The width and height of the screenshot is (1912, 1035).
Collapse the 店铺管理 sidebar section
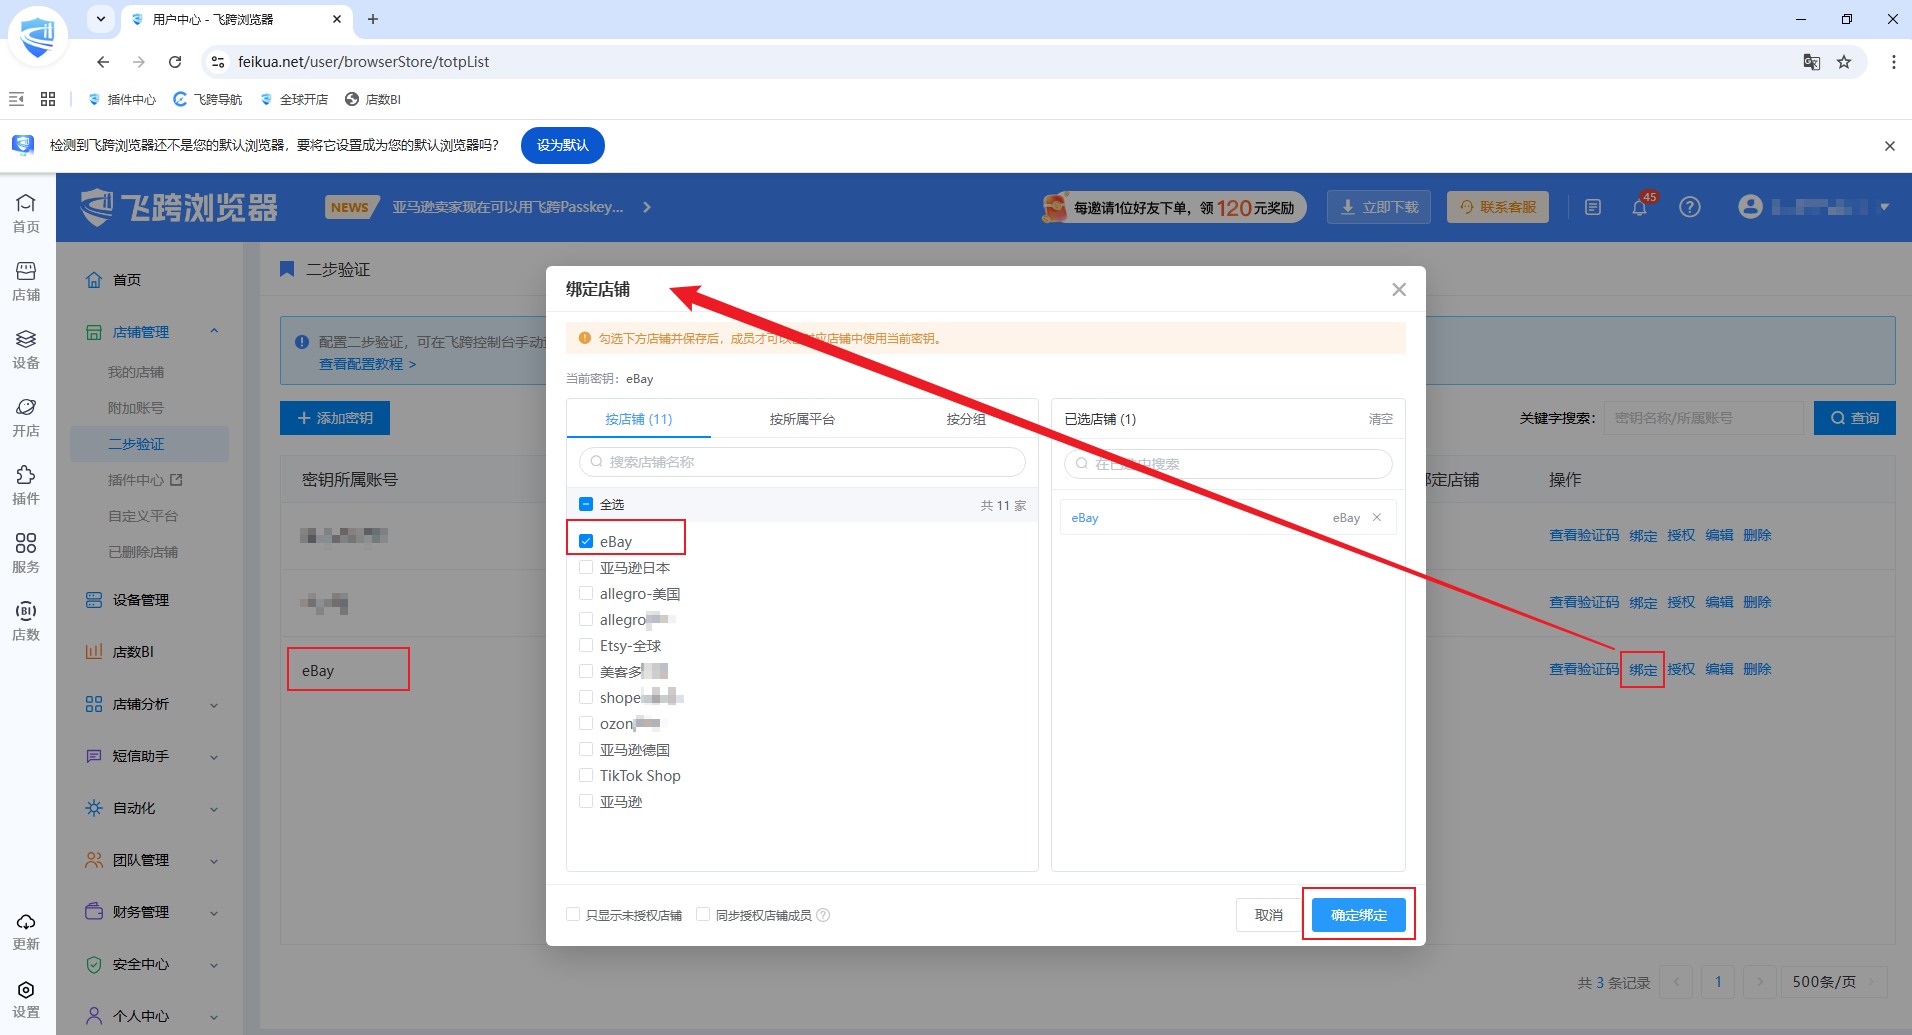pyautogui.click(x=214, y=331)
